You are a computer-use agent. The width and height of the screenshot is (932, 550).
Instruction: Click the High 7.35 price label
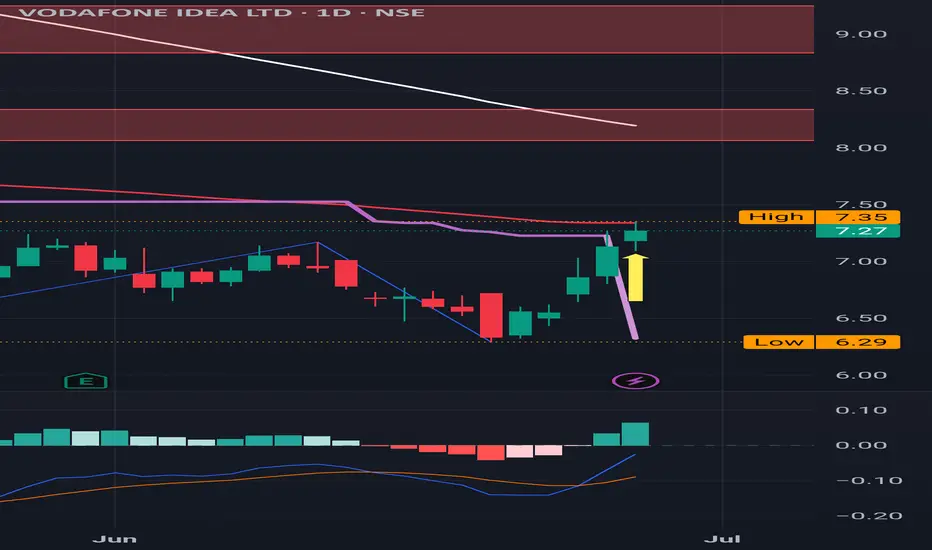coord(819,217)
